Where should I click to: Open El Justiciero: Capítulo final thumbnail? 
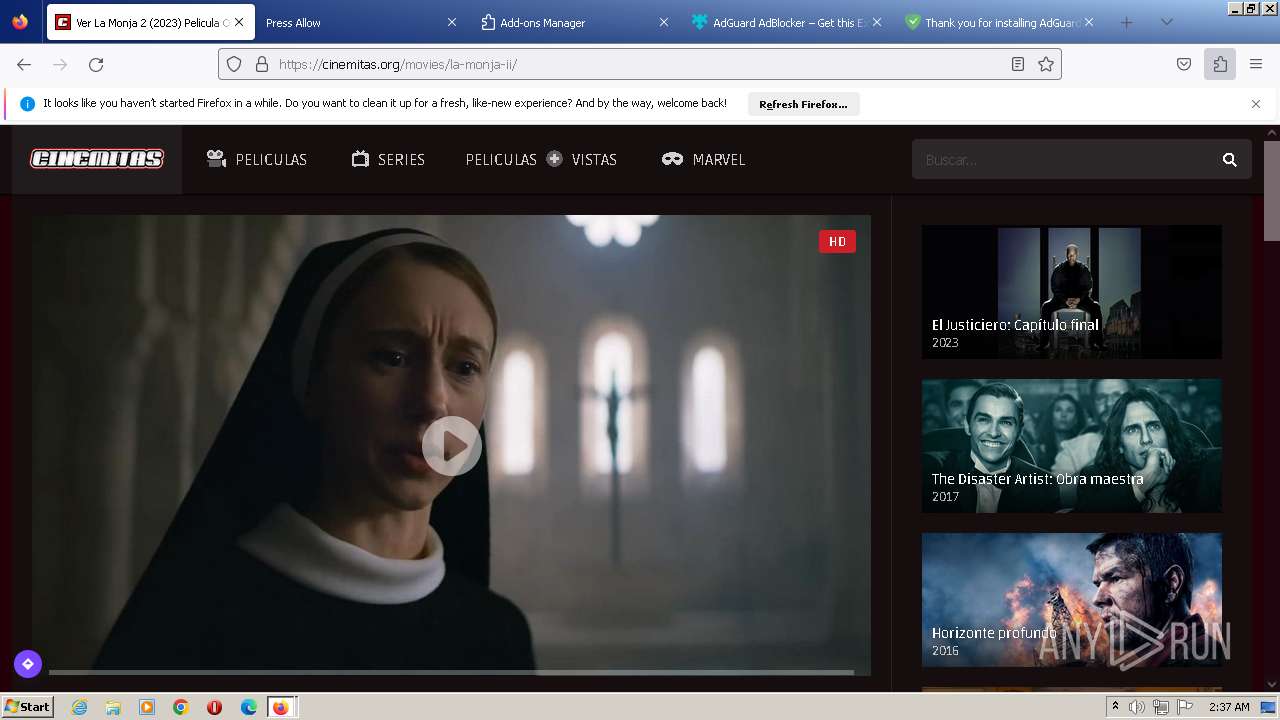coord(1071,292)
